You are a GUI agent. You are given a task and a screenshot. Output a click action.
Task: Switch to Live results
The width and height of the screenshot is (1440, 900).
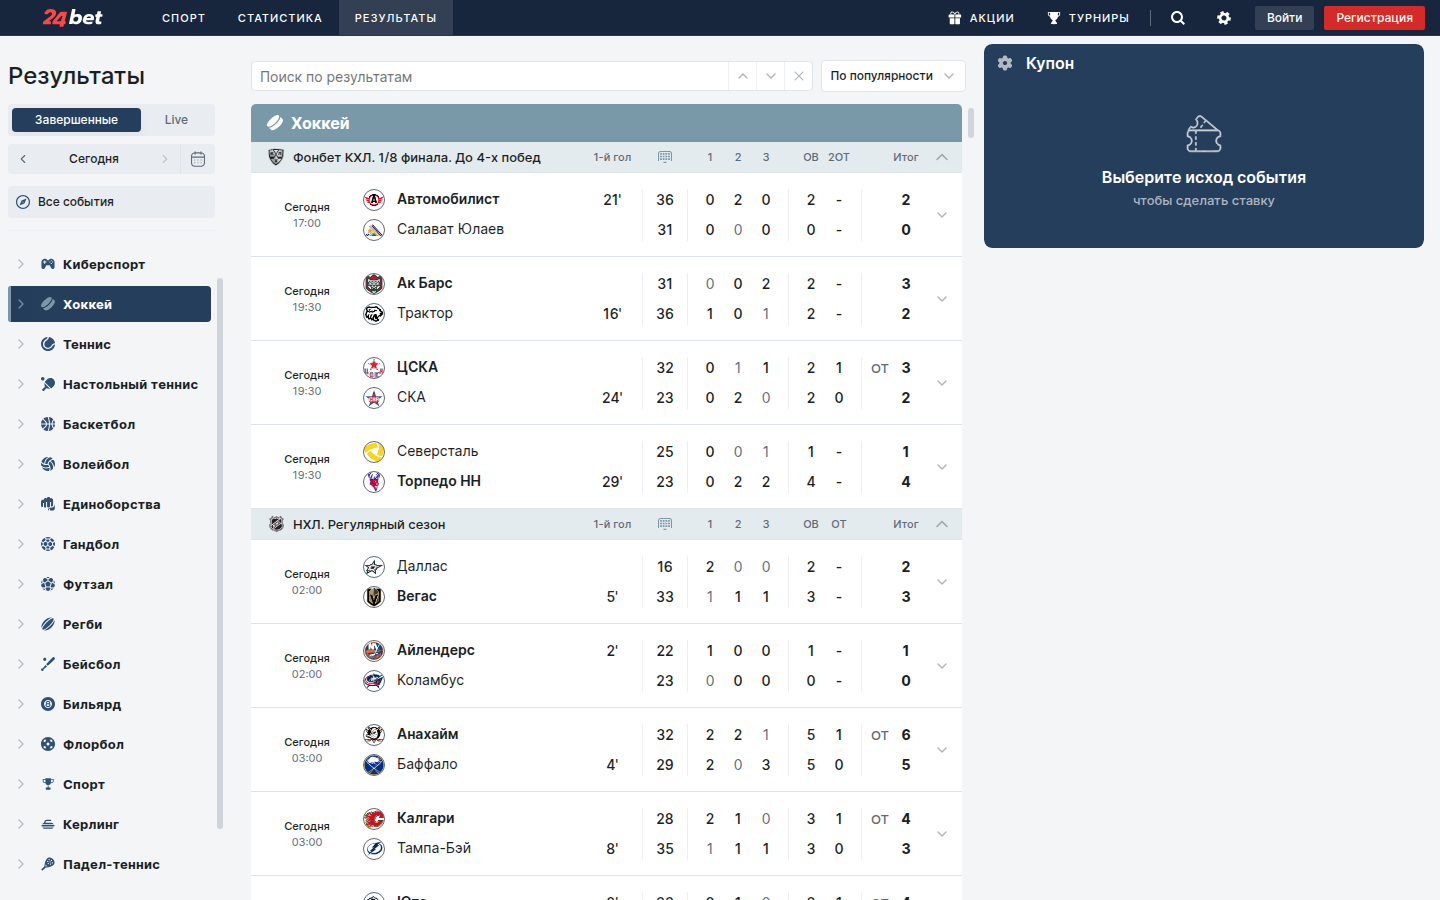(x=176, y=120)
